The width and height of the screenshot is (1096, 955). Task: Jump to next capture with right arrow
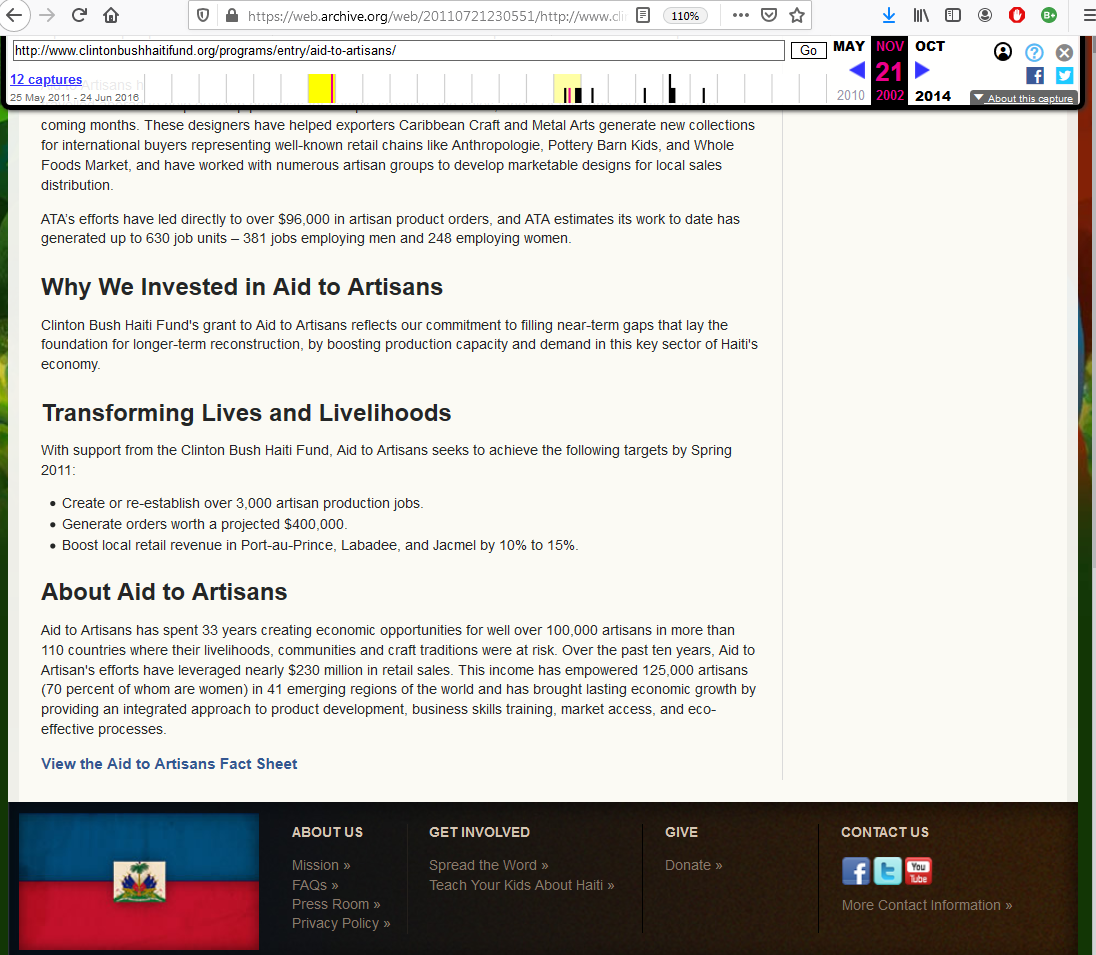[922, 70]
